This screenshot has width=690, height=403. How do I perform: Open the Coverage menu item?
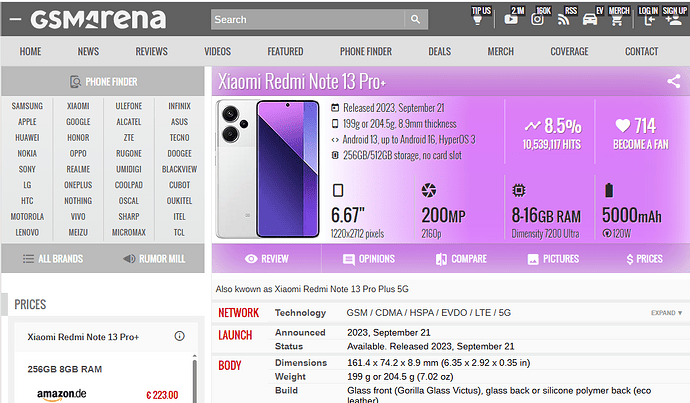tap(569, 51)
